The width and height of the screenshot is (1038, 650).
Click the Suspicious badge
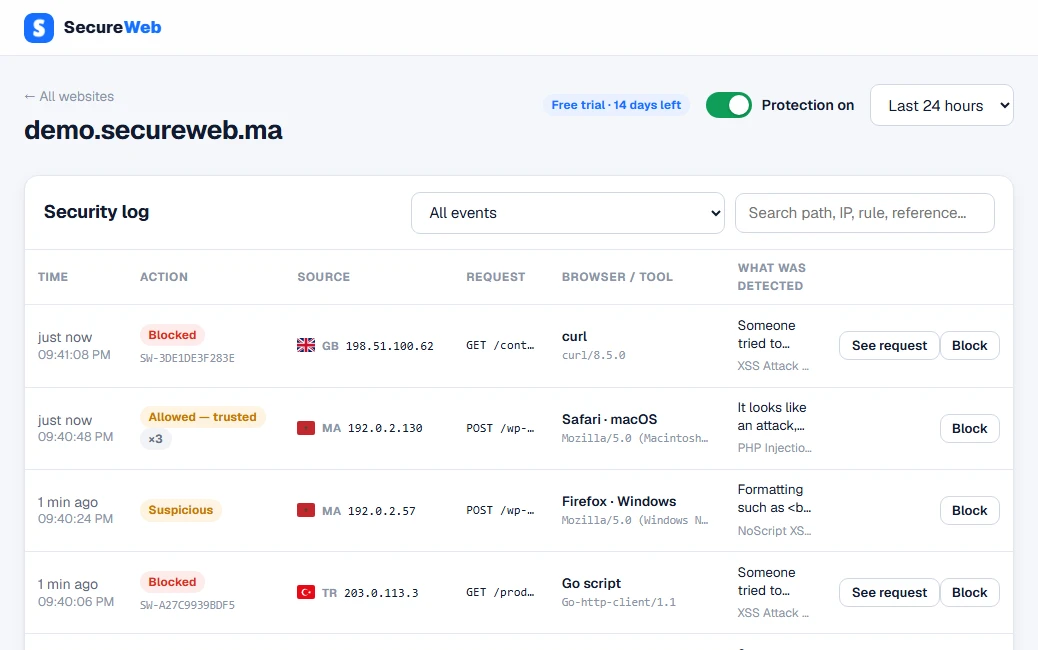(181, 510)
